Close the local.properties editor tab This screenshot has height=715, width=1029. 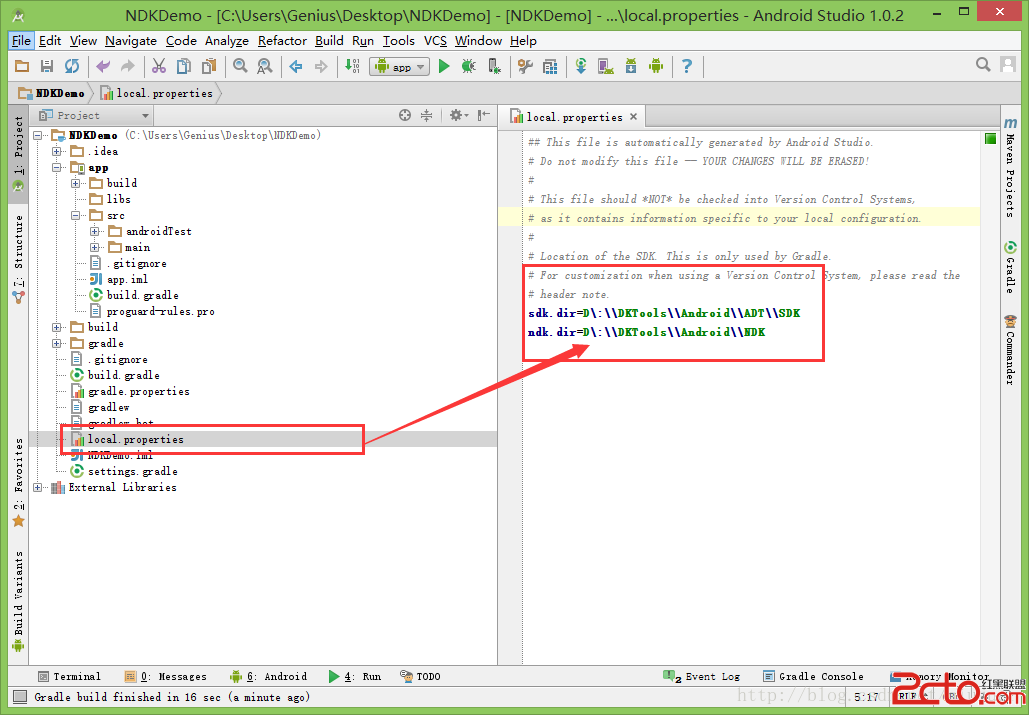[633, 117]
